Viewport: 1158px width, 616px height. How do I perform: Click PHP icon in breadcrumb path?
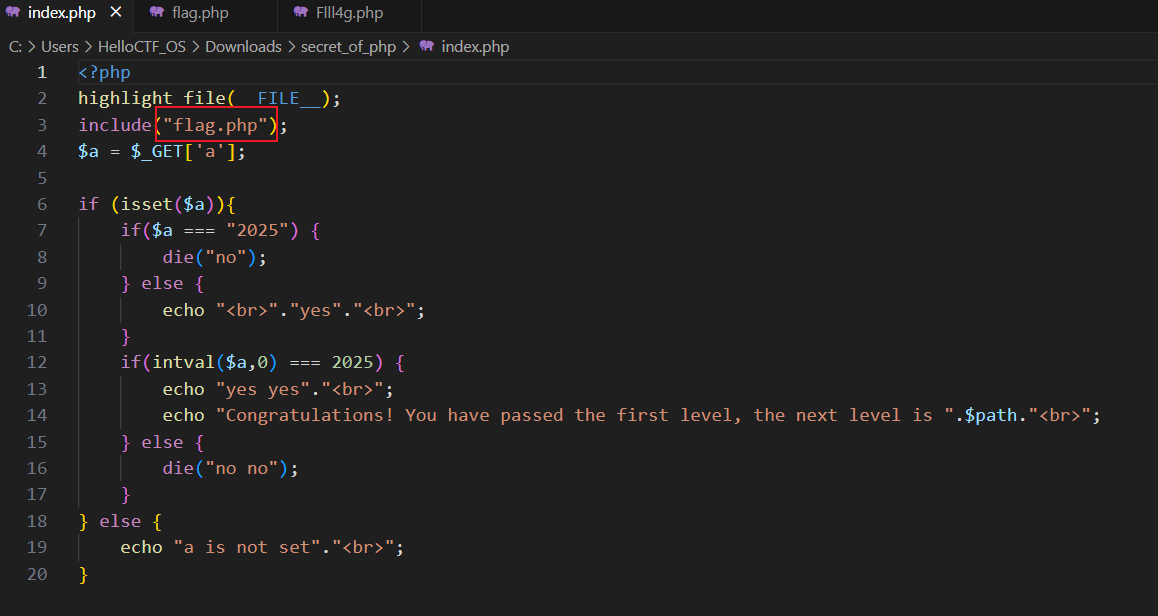coord(426,47)
